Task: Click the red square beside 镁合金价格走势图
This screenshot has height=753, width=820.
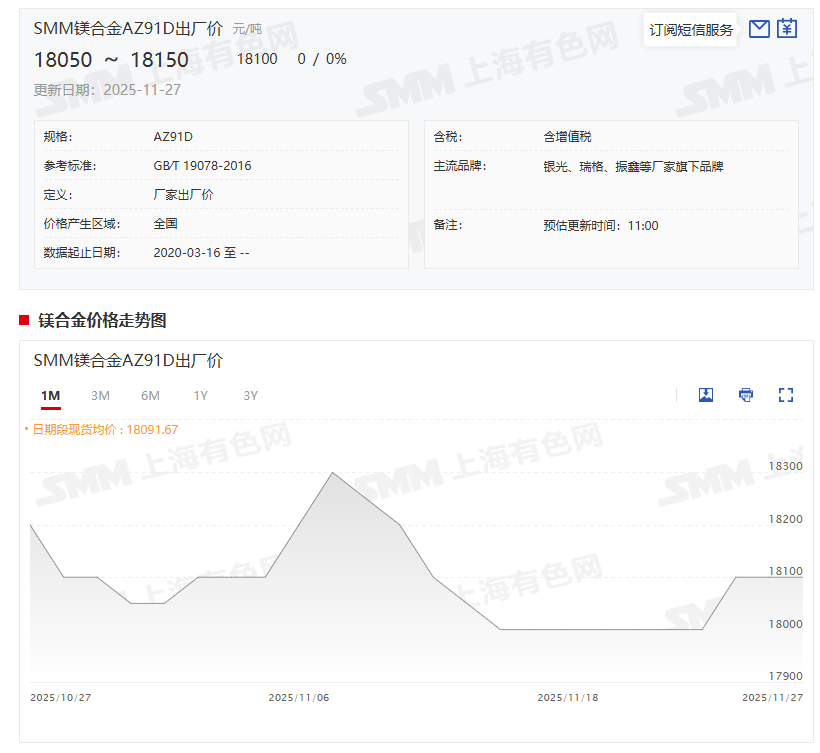Action: (x=24, y=320)
